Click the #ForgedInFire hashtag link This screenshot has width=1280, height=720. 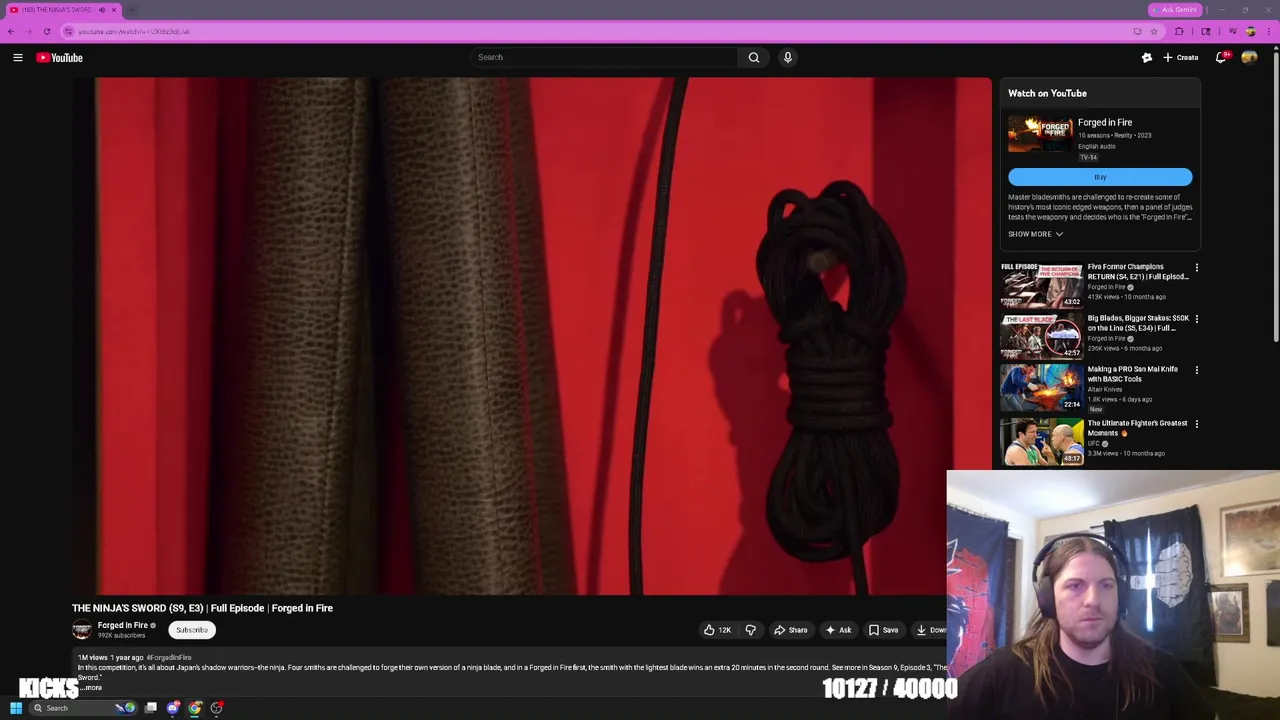point(169,657)
